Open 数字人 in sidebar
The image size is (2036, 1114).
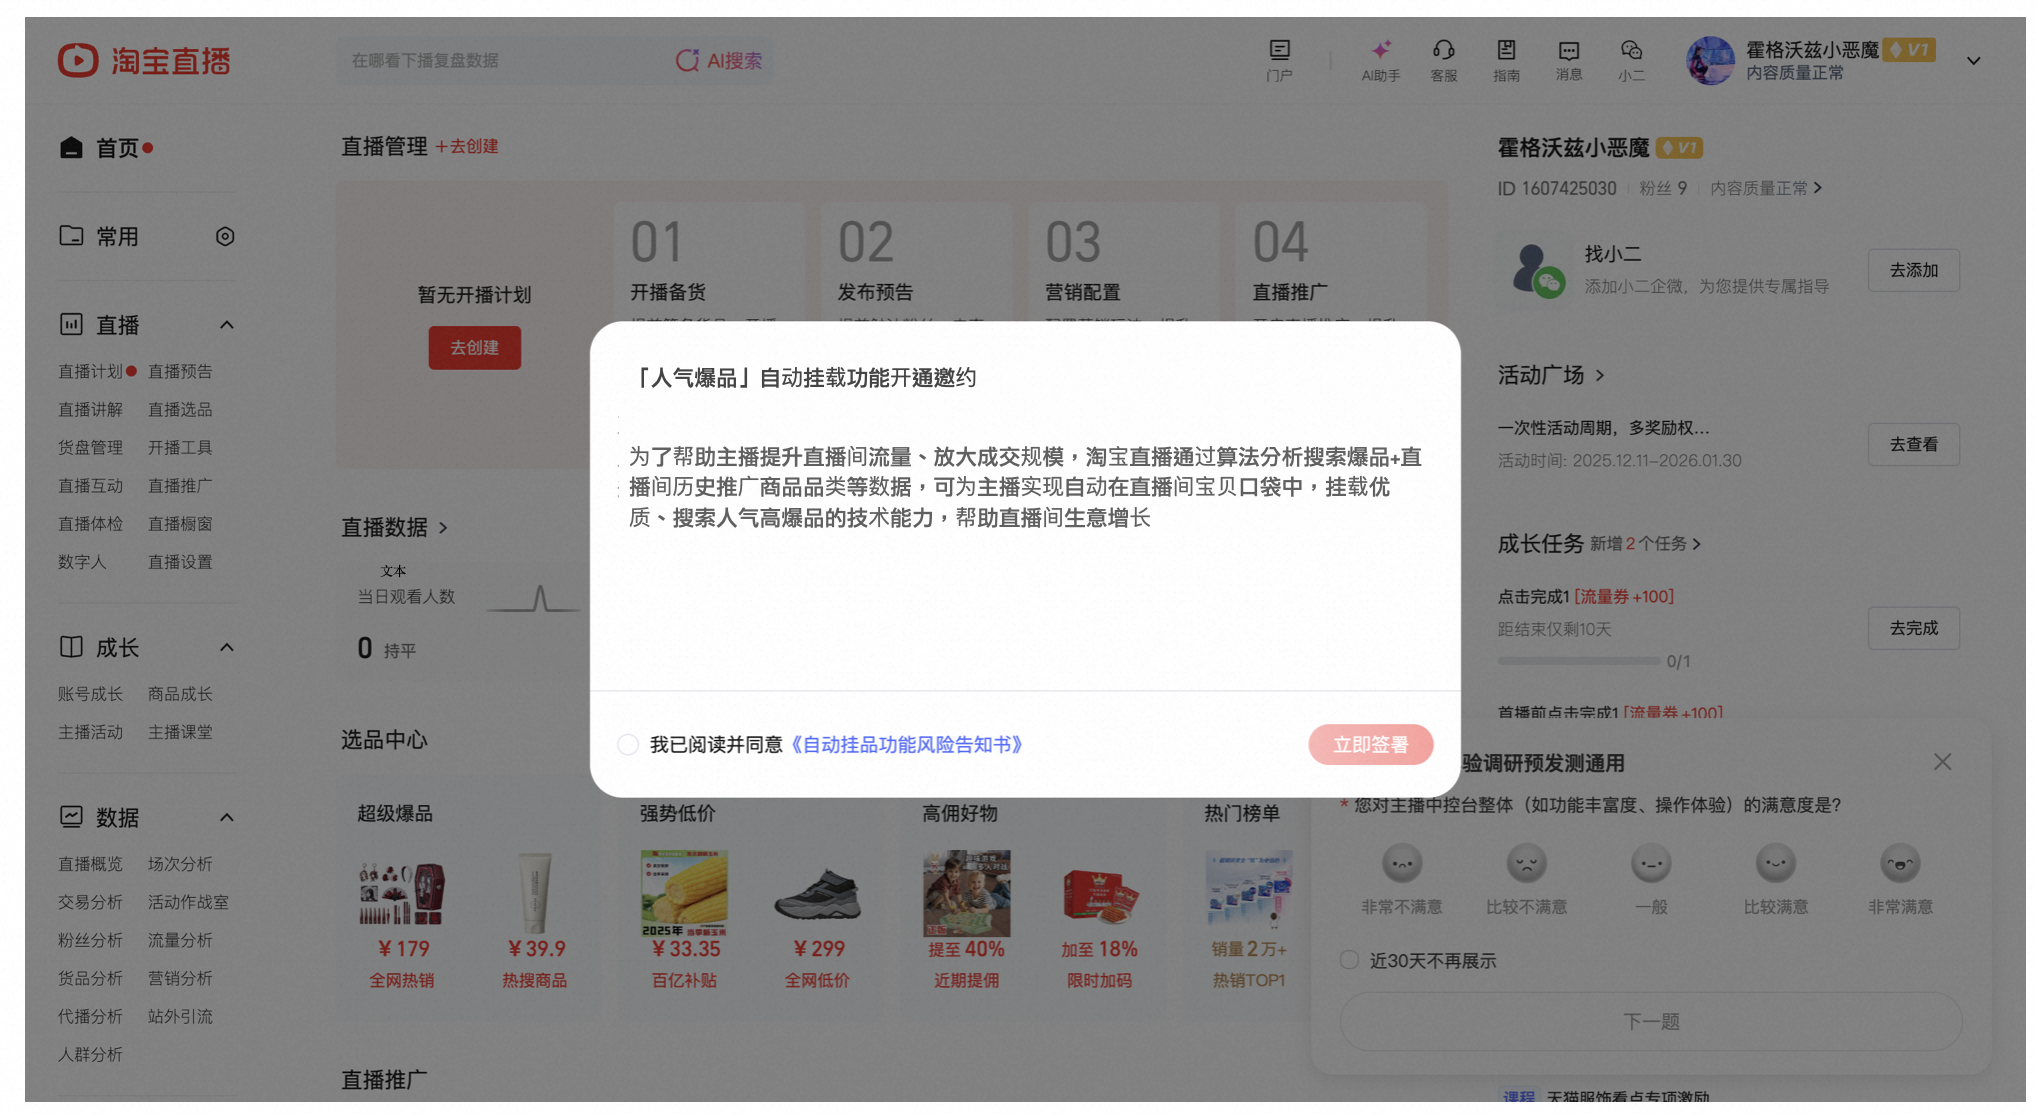point(82,562)
